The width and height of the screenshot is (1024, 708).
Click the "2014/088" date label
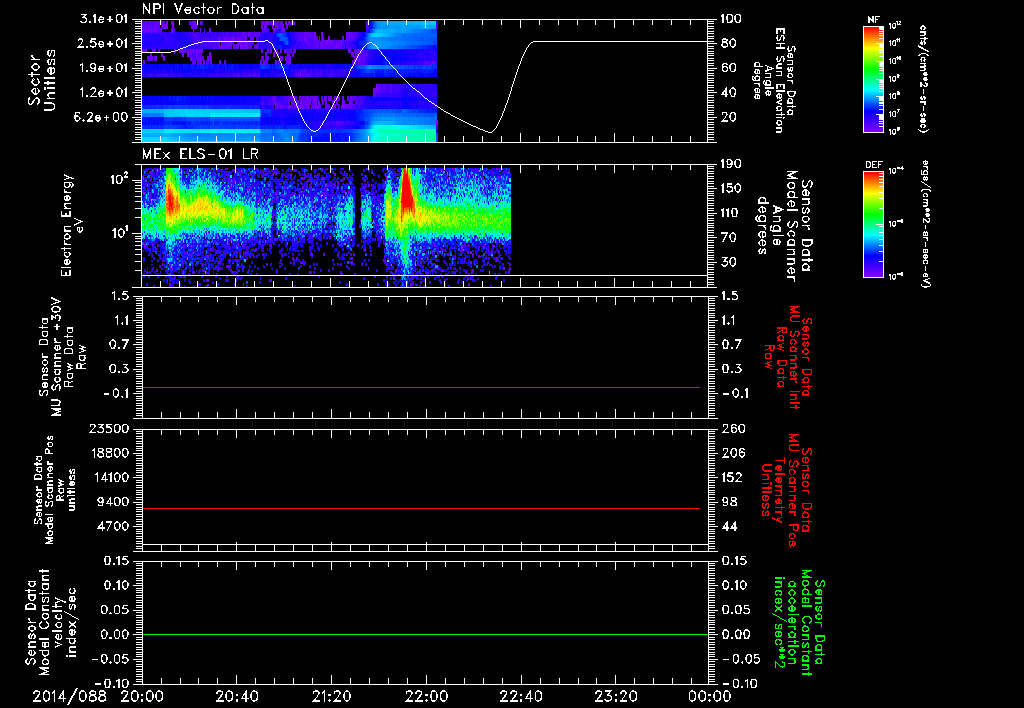pos(69,696)
